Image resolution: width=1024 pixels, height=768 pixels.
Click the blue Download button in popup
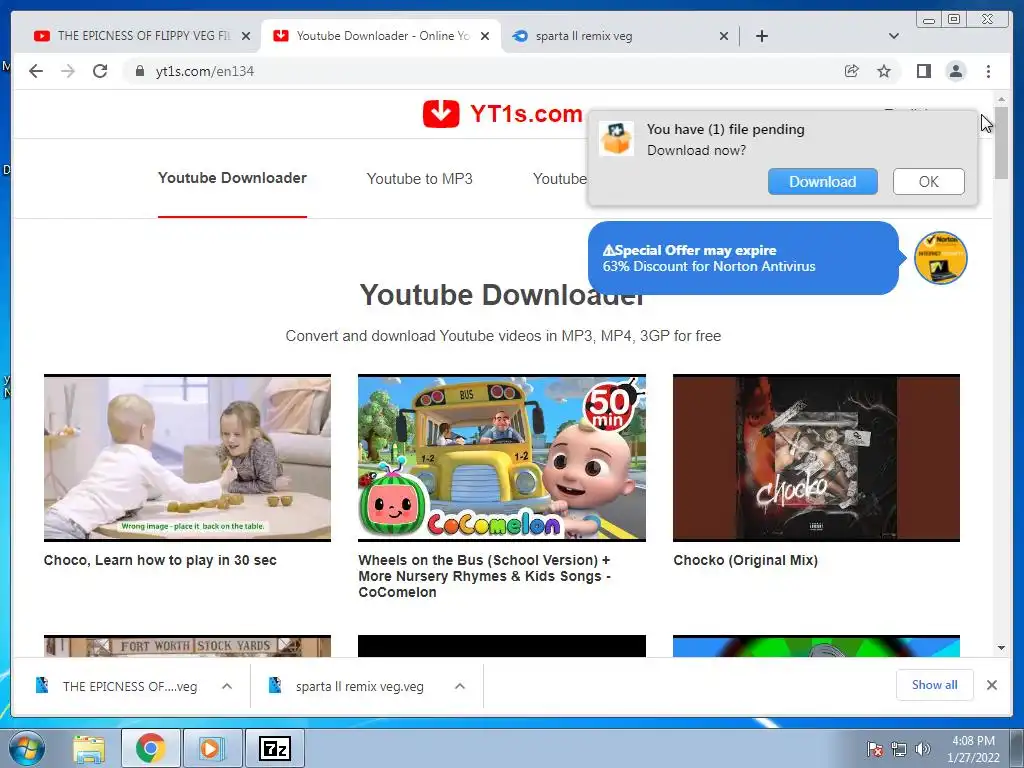pyautogui.click(x=822, y=182)
